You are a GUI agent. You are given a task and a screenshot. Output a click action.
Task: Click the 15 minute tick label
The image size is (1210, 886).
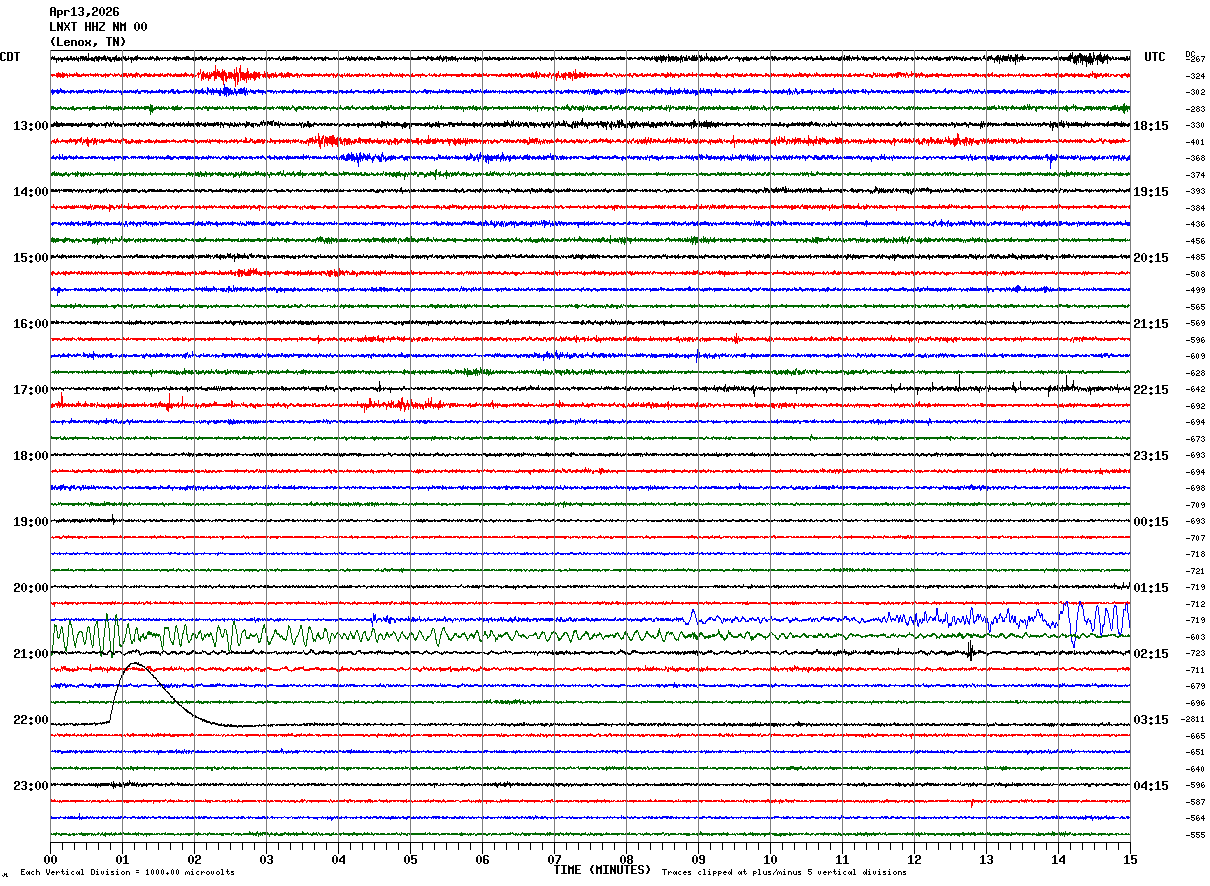[1129, 859]
